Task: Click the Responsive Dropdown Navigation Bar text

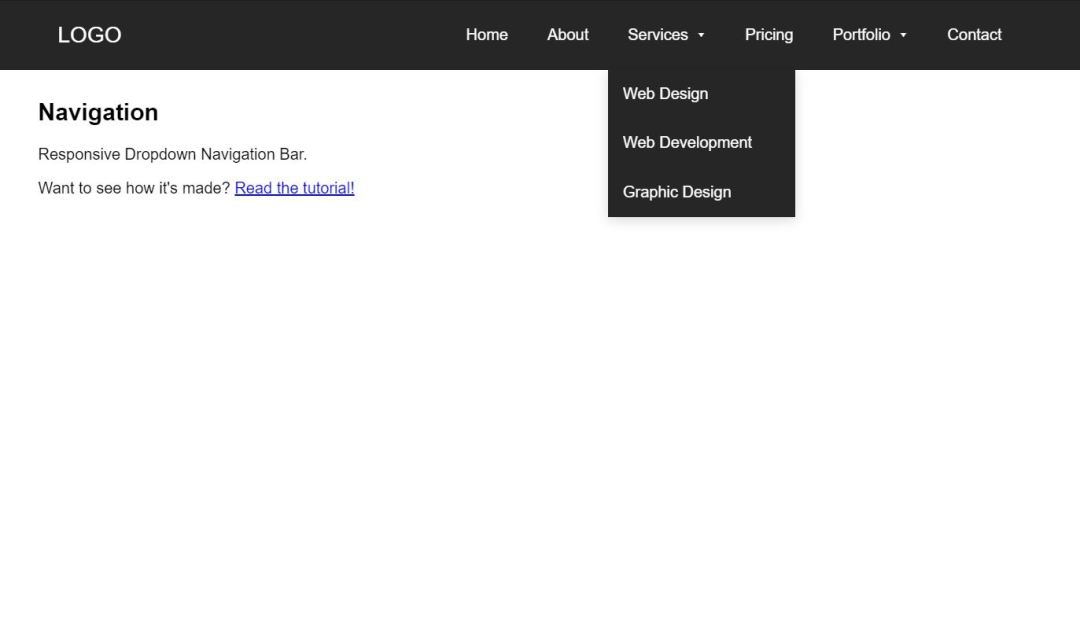Action: [x=172, y=154]
